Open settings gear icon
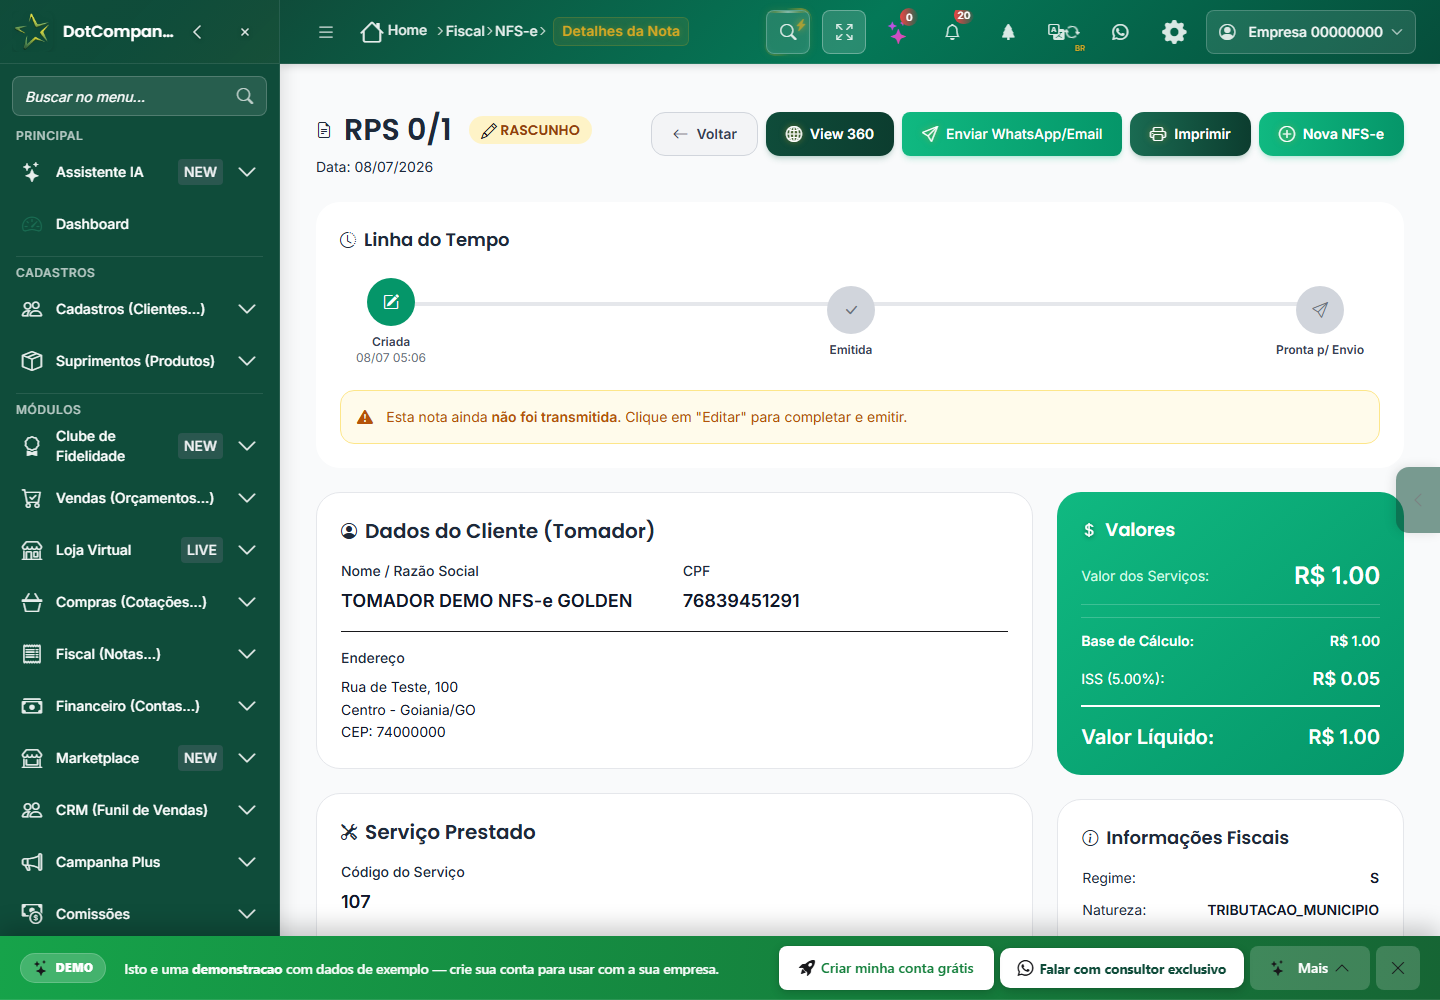The image size is (1440, 1000). coord(1174,32)
